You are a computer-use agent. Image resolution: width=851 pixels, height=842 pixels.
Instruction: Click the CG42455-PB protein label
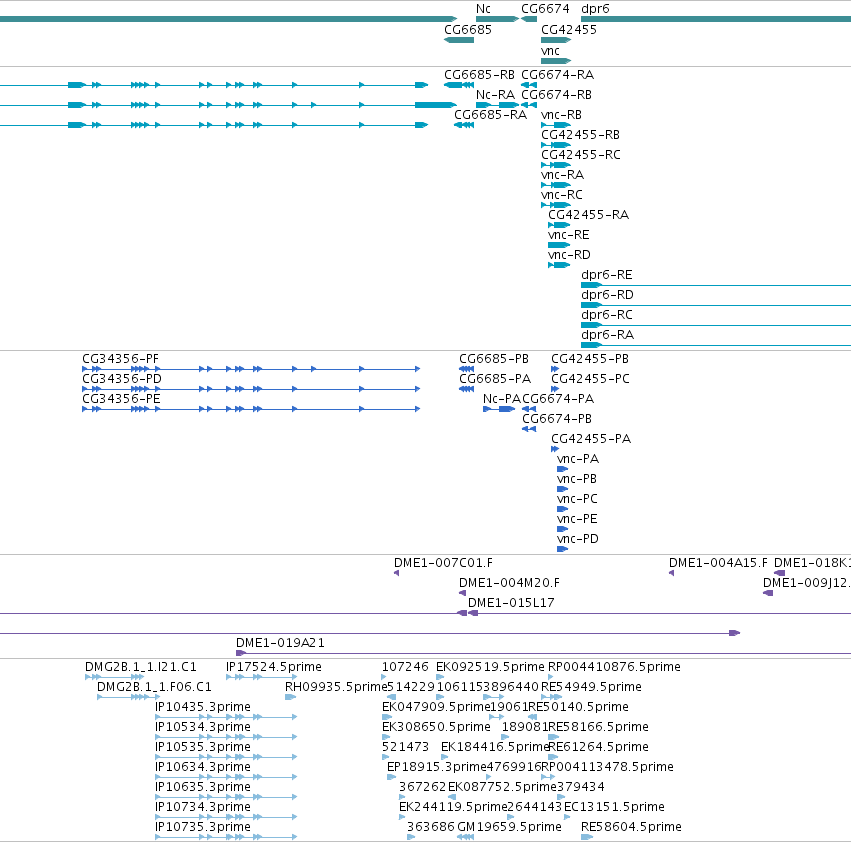(x=590, y=359)
